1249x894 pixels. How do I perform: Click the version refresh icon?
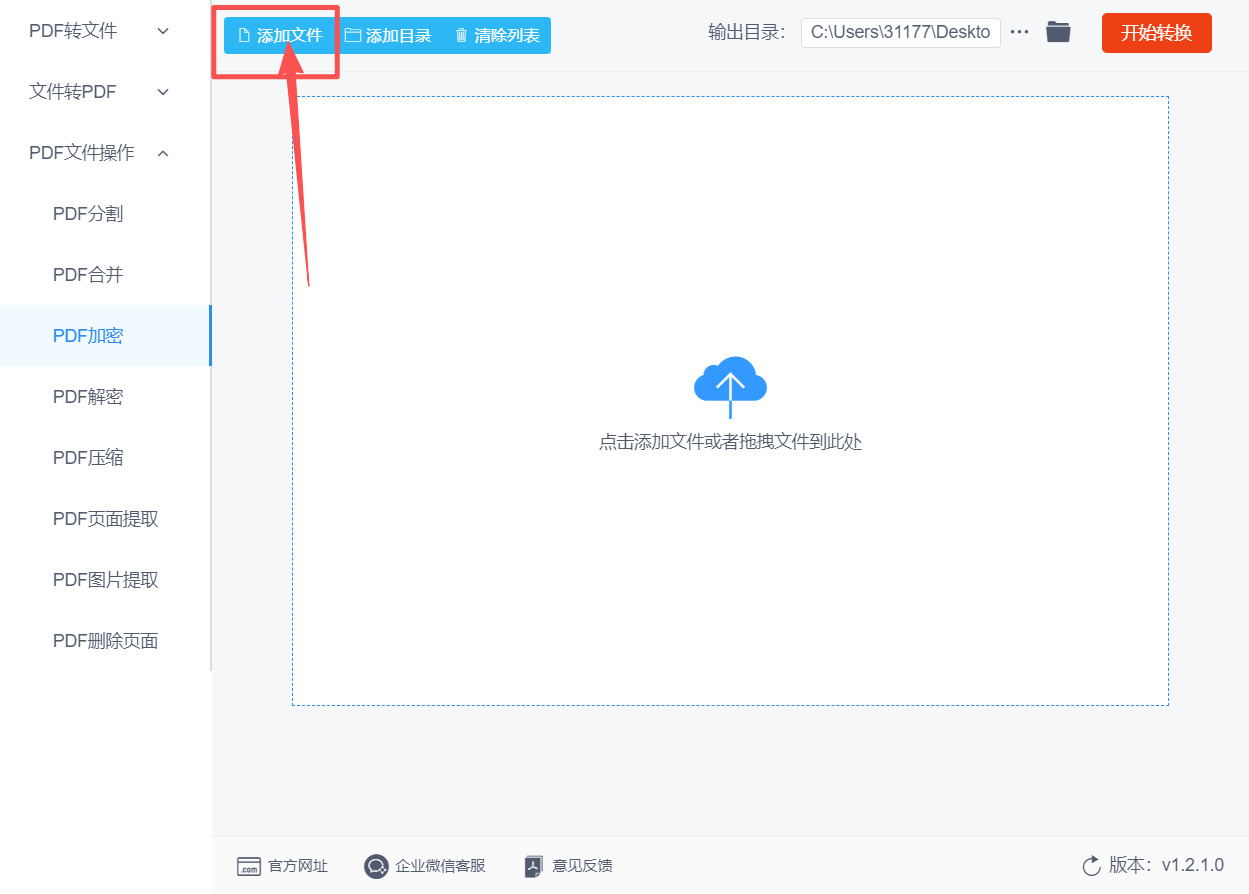[x=1091, y=866]
